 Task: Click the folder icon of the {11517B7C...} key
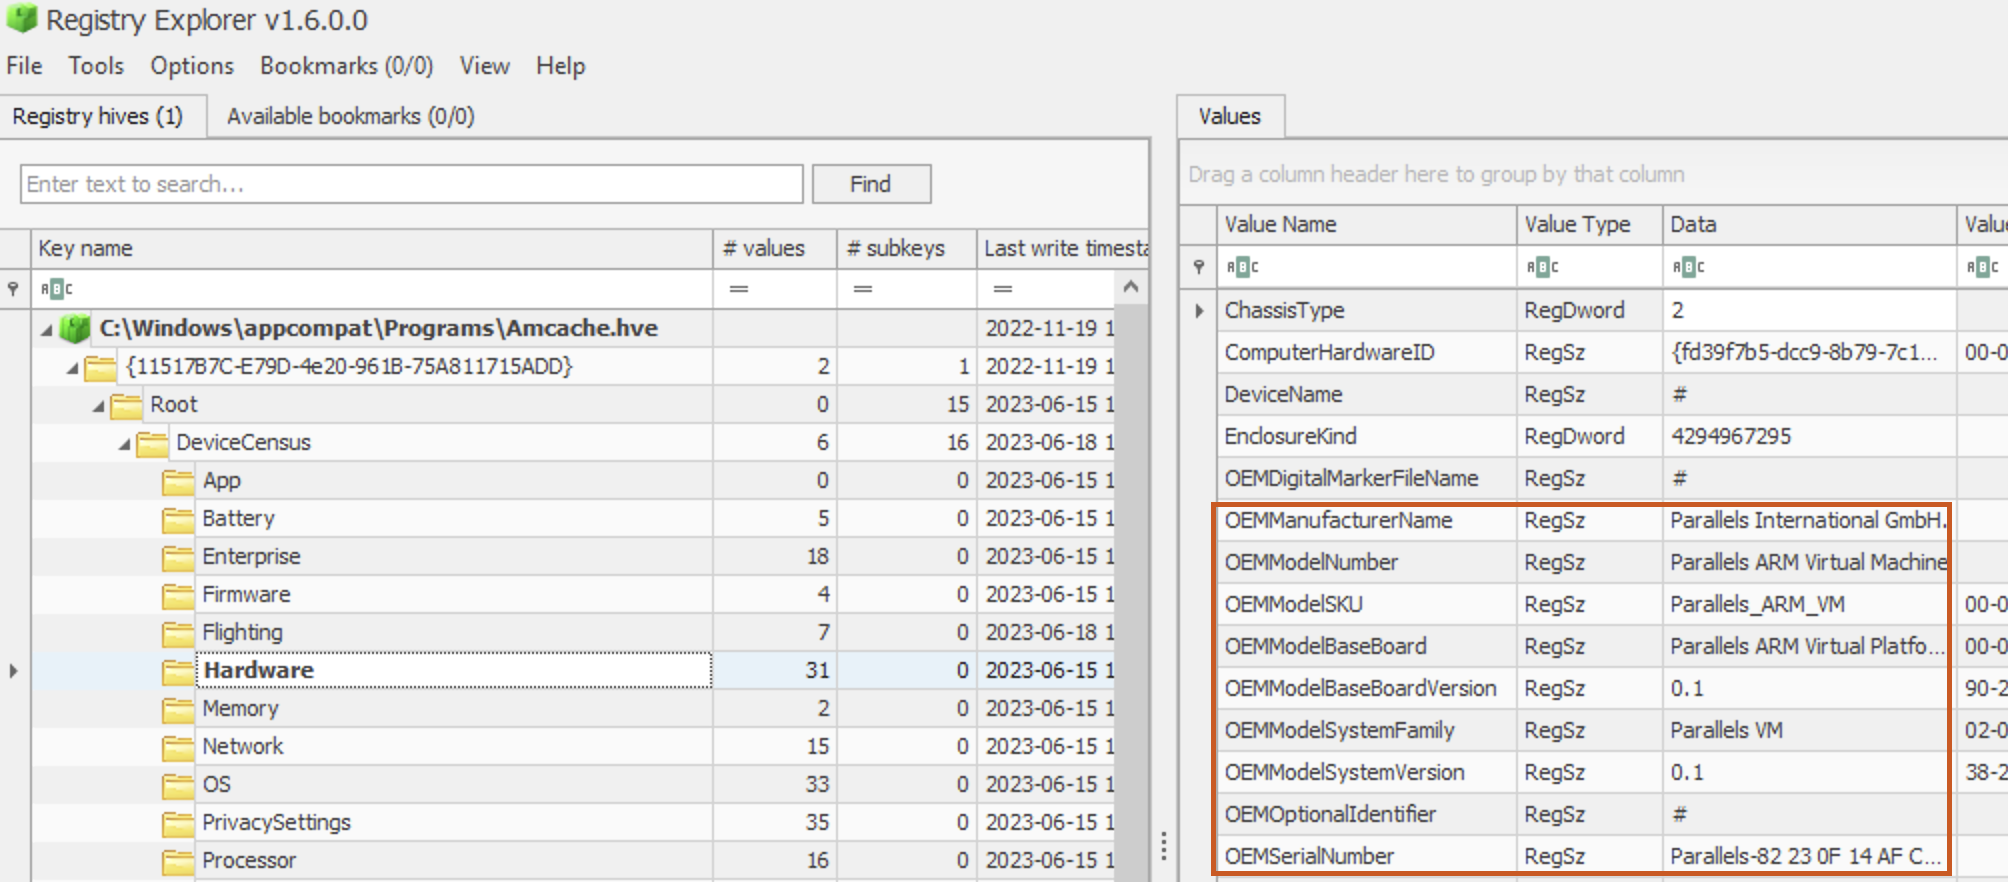pos(100,368)
